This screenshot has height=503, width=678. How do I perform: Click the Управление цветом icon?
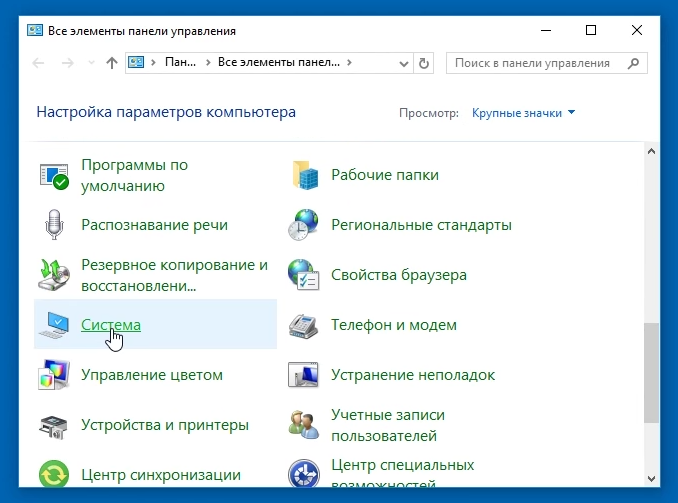[53, 375]
